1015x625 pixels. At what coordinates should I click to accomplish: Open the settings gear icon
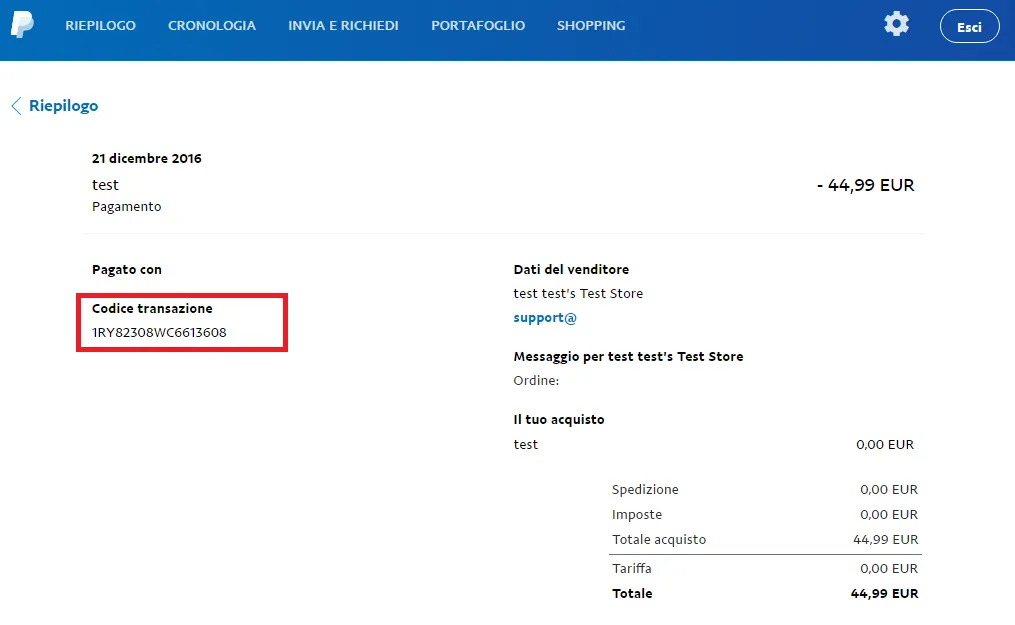896,25
